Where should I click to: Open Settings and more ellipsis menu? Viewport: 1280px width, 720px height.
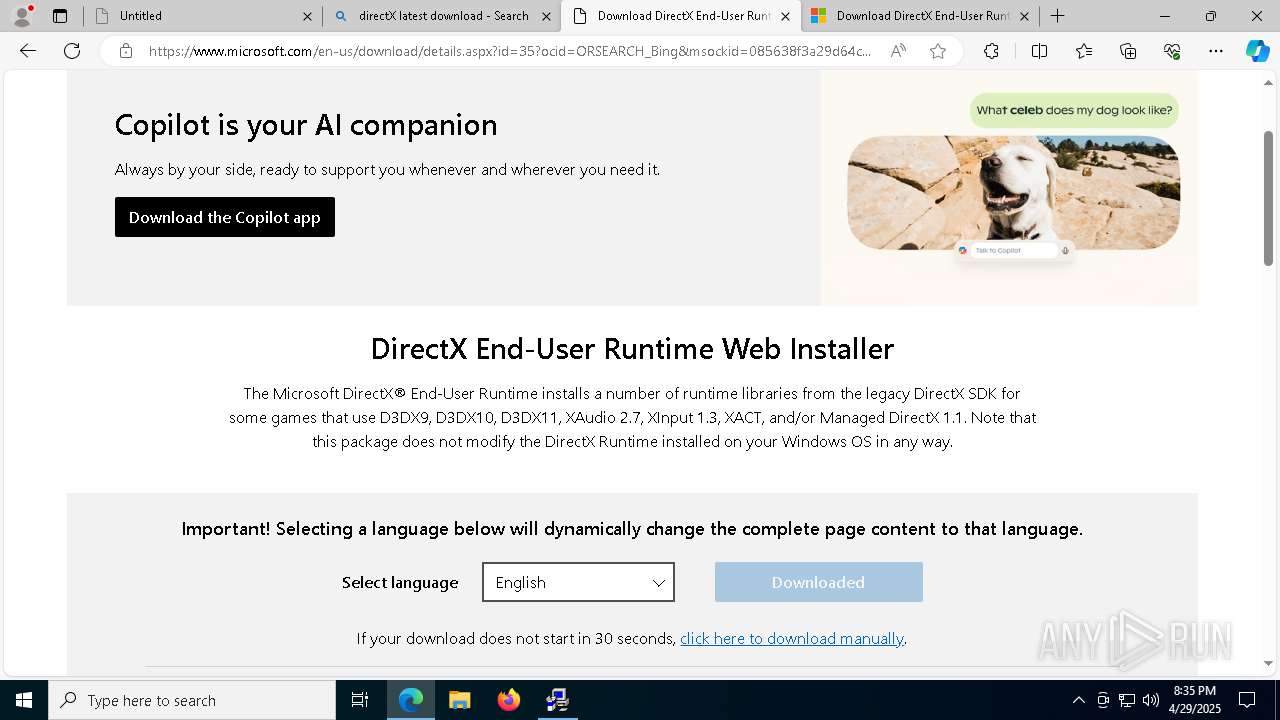click(1216, 51)
